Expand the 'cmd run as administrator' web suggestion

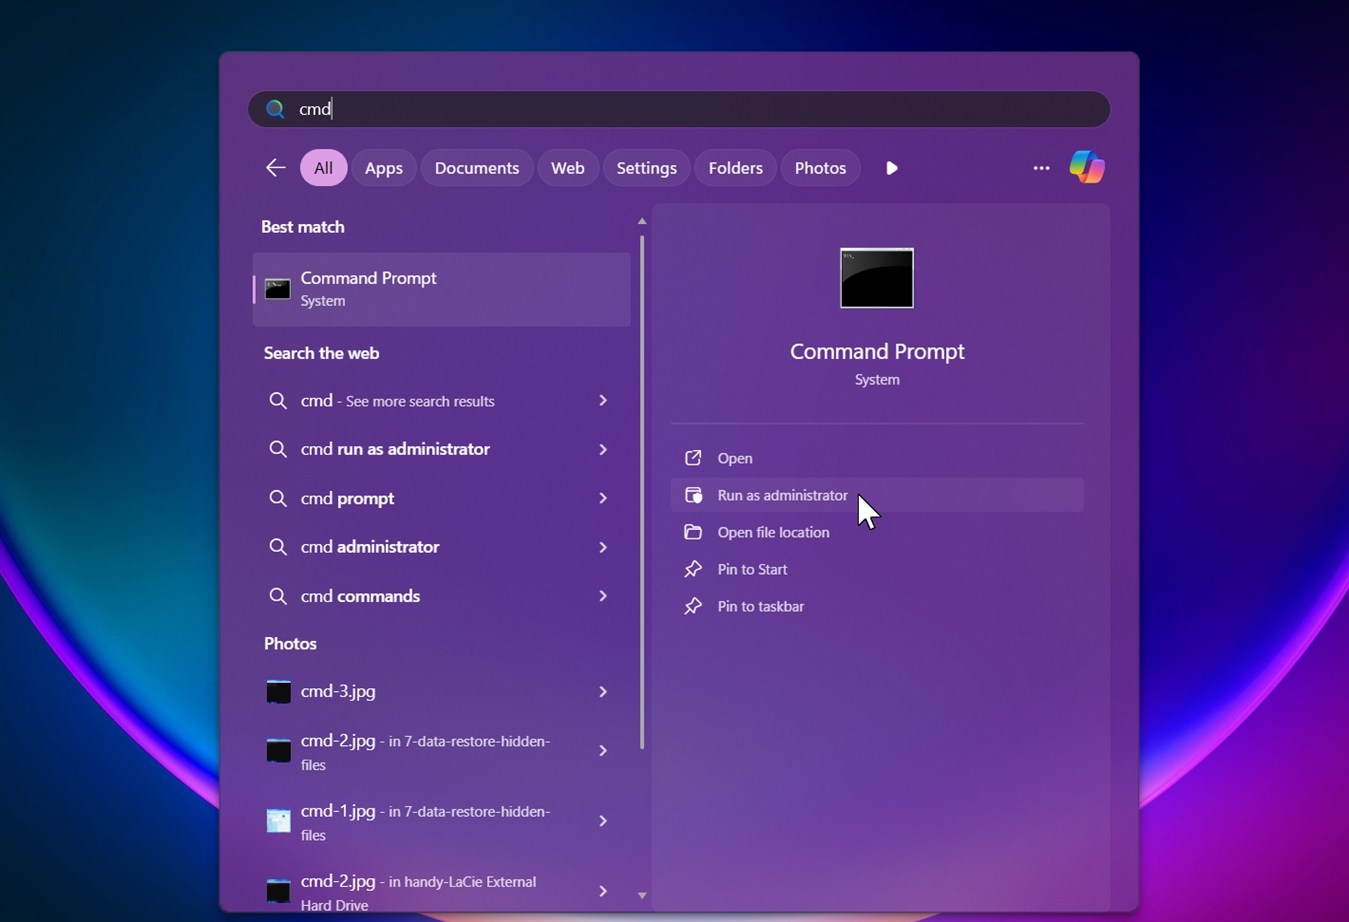pos(602,449)
